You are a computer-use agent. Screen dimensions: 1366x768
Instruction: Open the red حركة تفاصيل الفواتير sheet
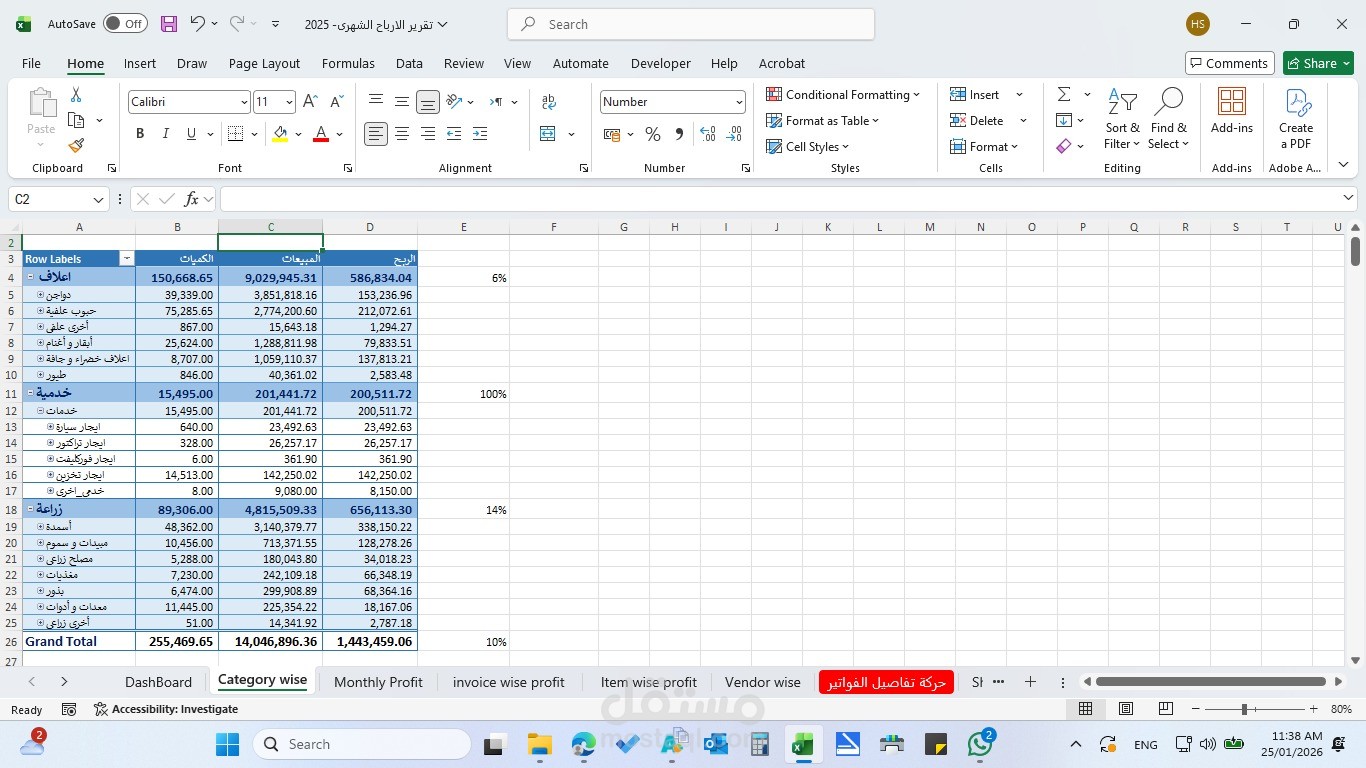[x=887, y=682]
